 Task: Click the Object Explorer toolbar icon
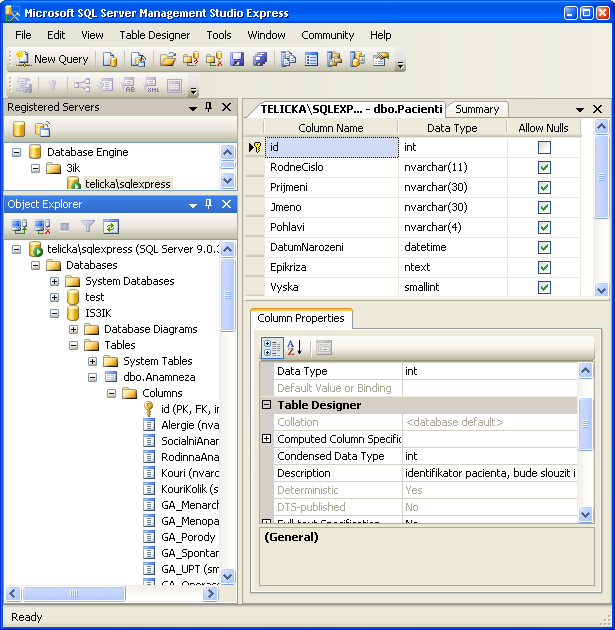click(334, 59)
